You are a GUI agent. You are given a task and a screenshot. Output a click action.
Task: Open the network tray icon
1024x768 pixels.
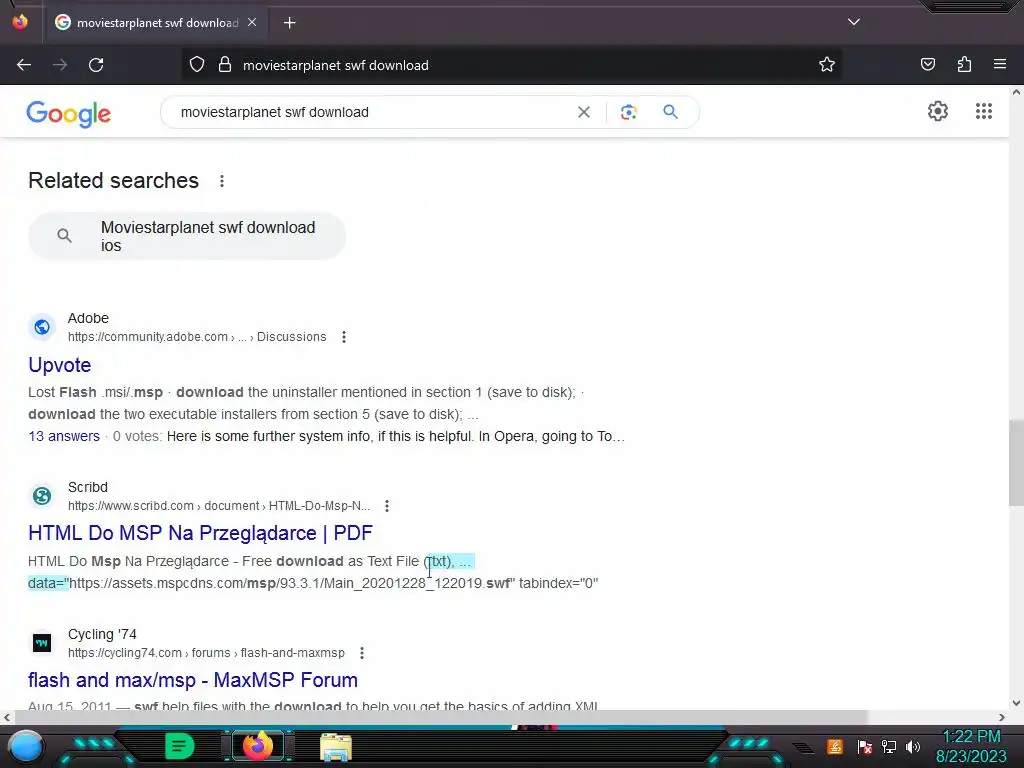coord(889,746)
